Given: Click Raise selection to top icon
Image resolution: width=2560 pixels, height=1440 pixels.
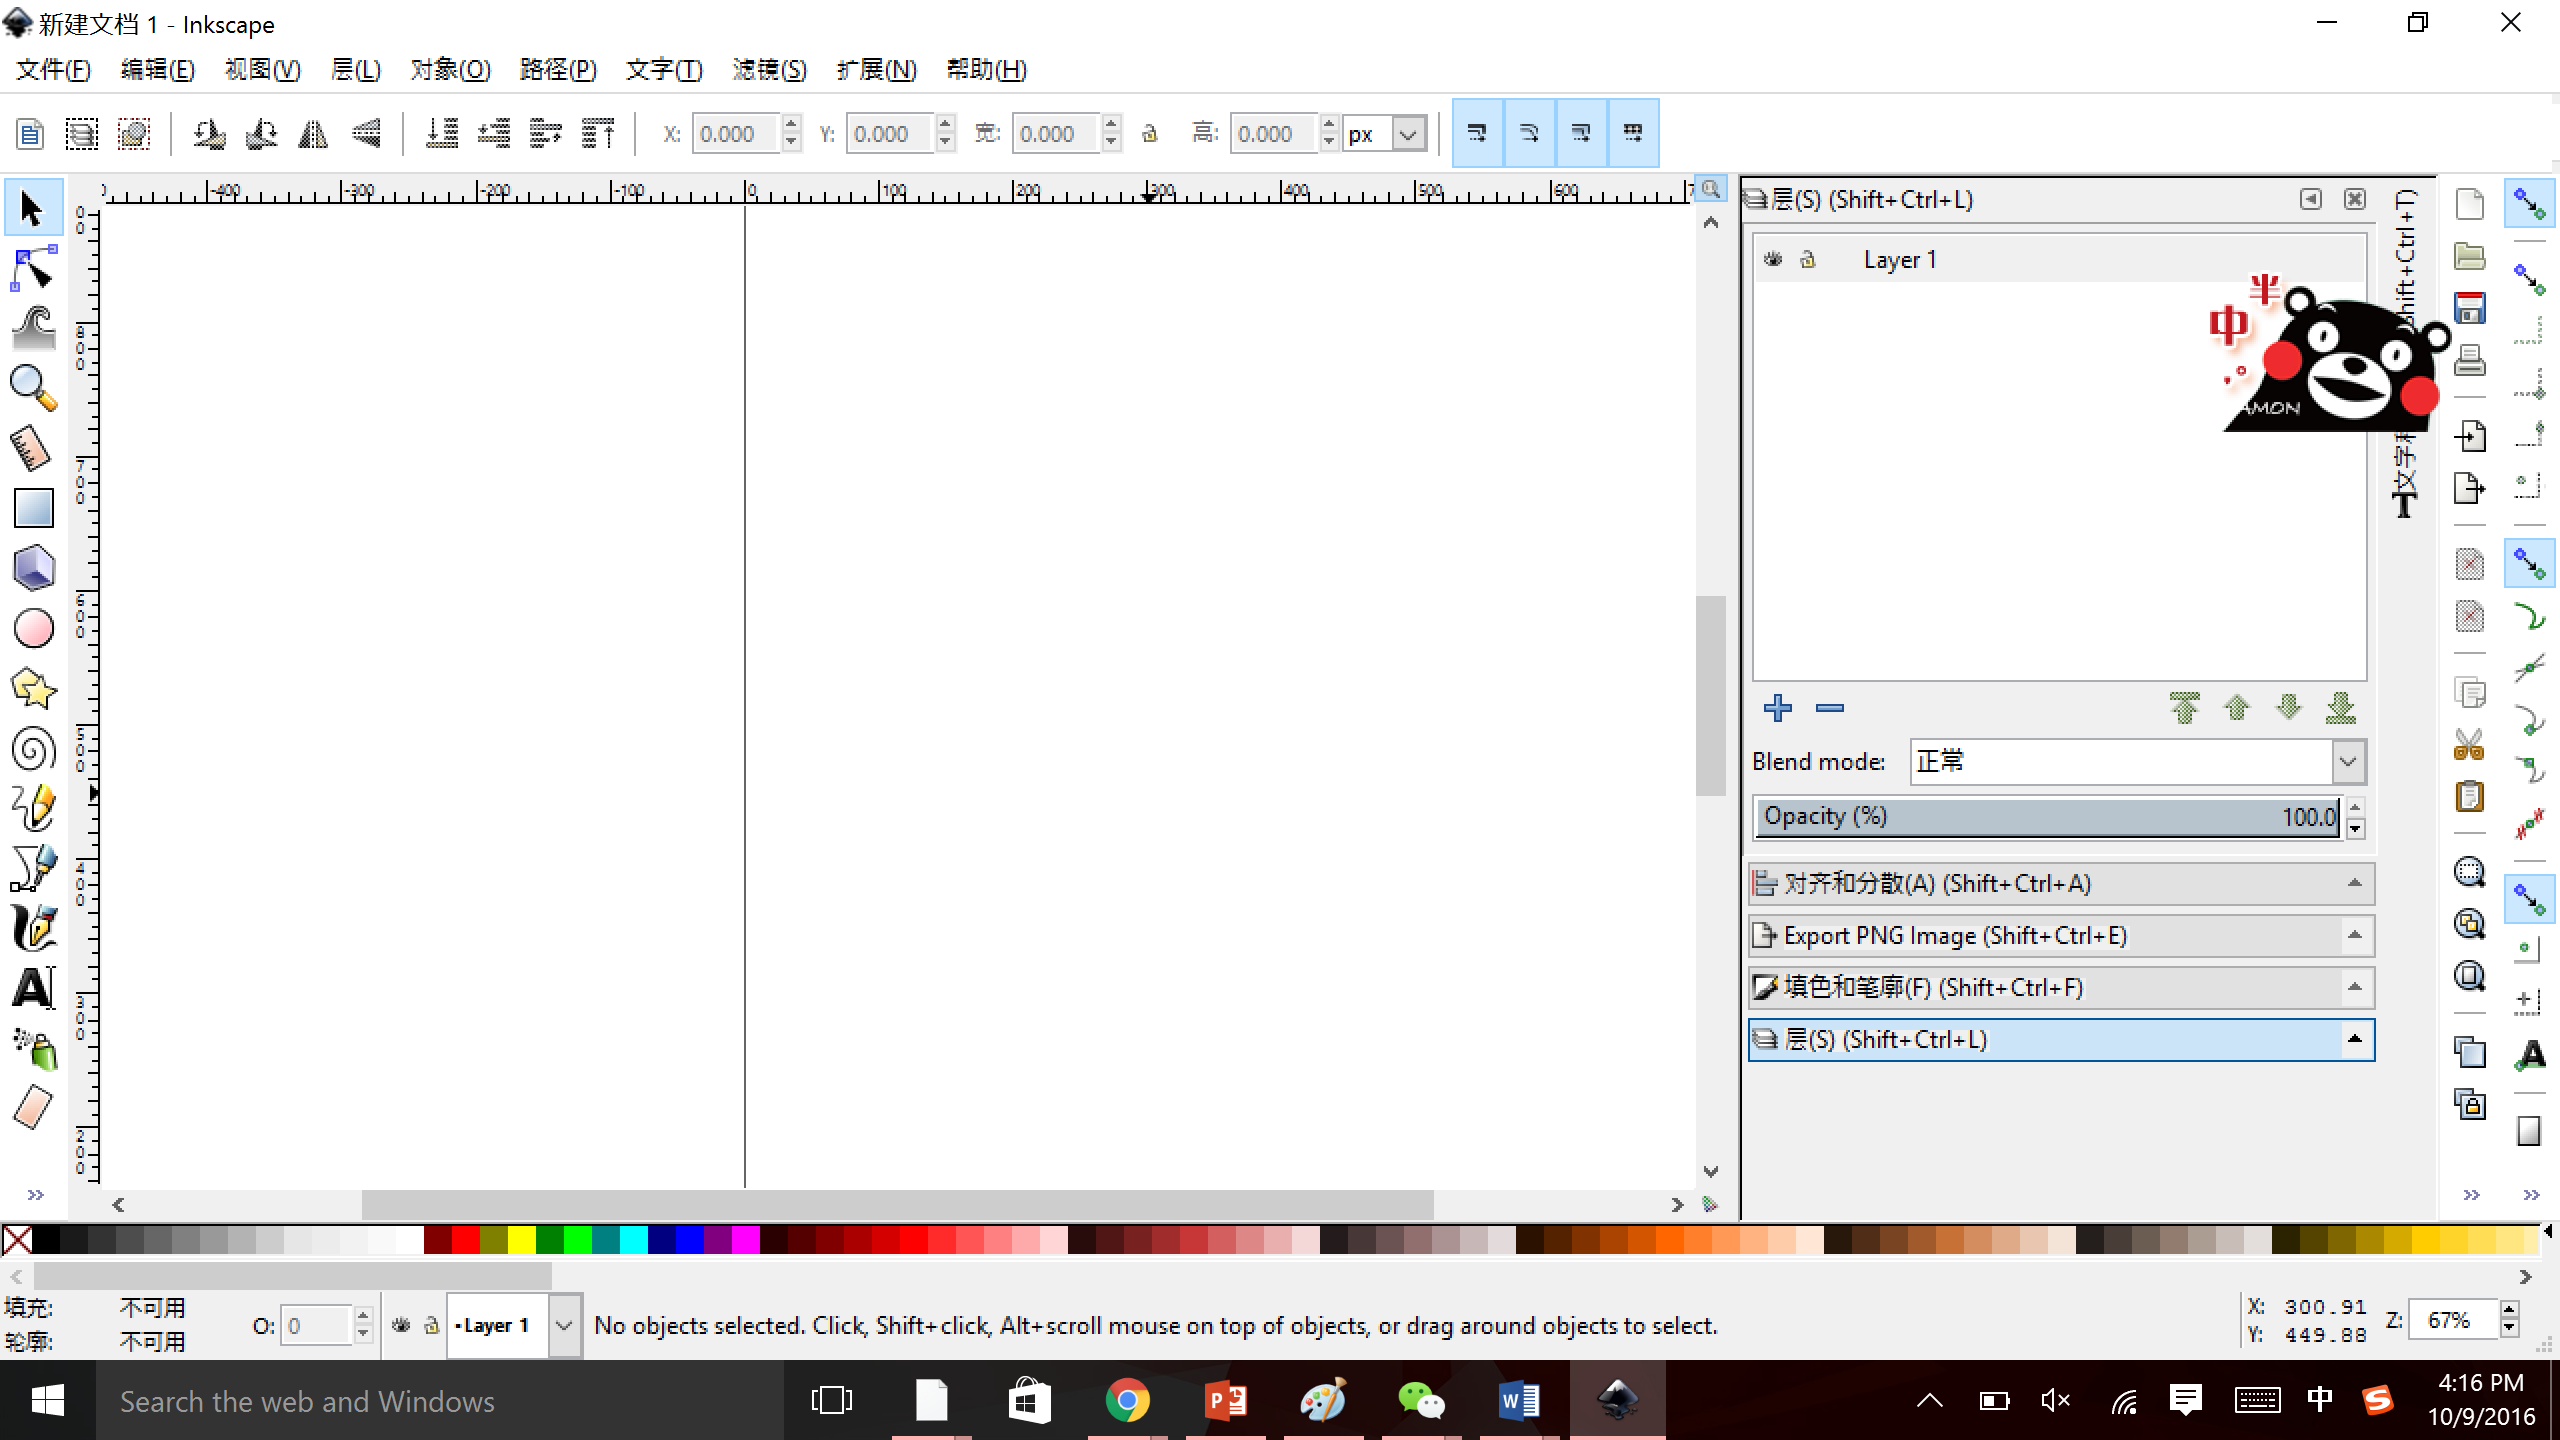Looking at the screenshot, I should coord(598,133).
